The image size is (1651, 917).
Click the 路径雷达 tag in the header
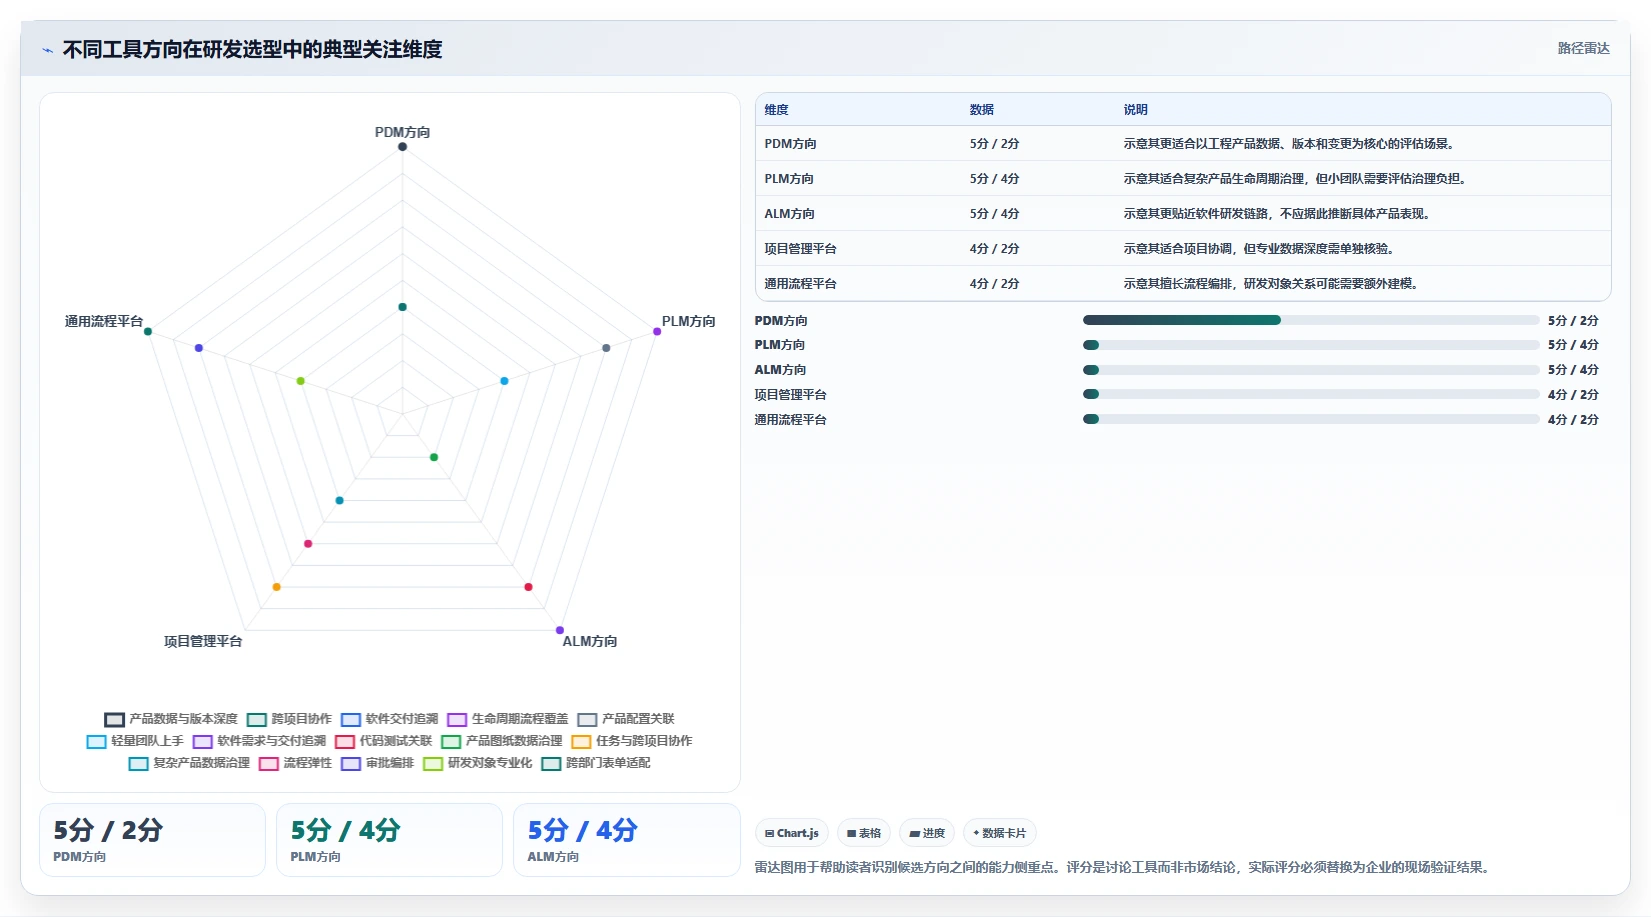click(1583, 48)
